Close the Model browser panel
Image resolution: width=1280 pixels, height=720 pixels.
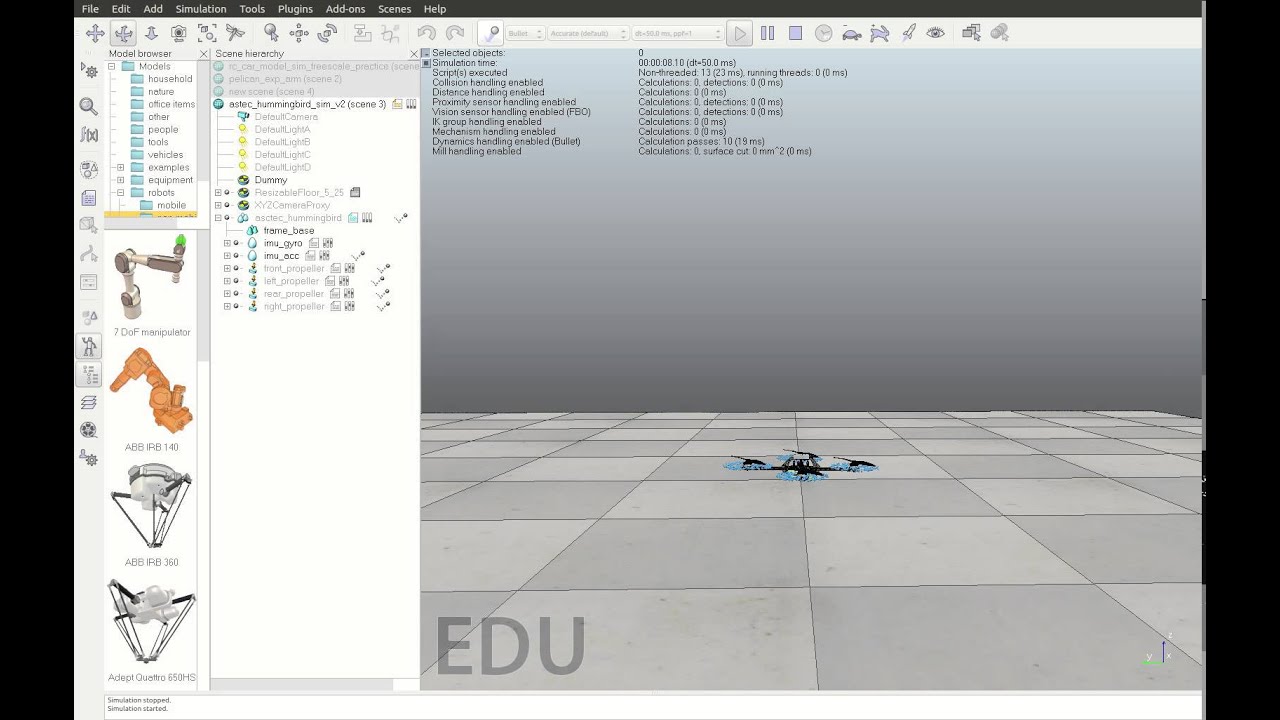pyautogui.click(x=204, y=54)
